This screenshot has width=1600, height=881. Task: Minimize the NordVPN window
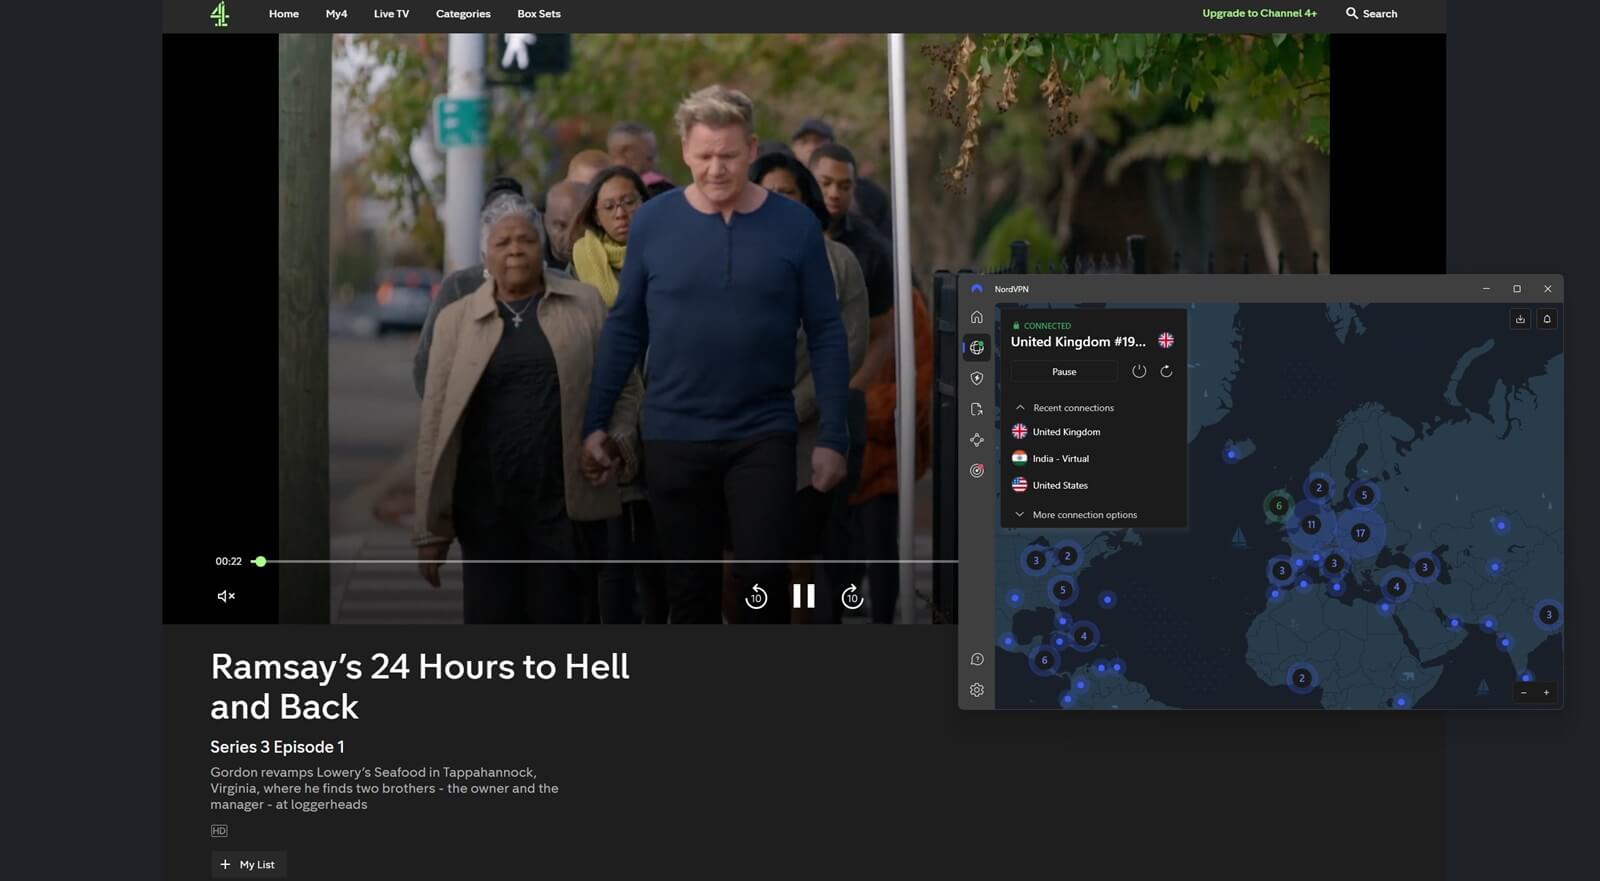click(1486, 289)
